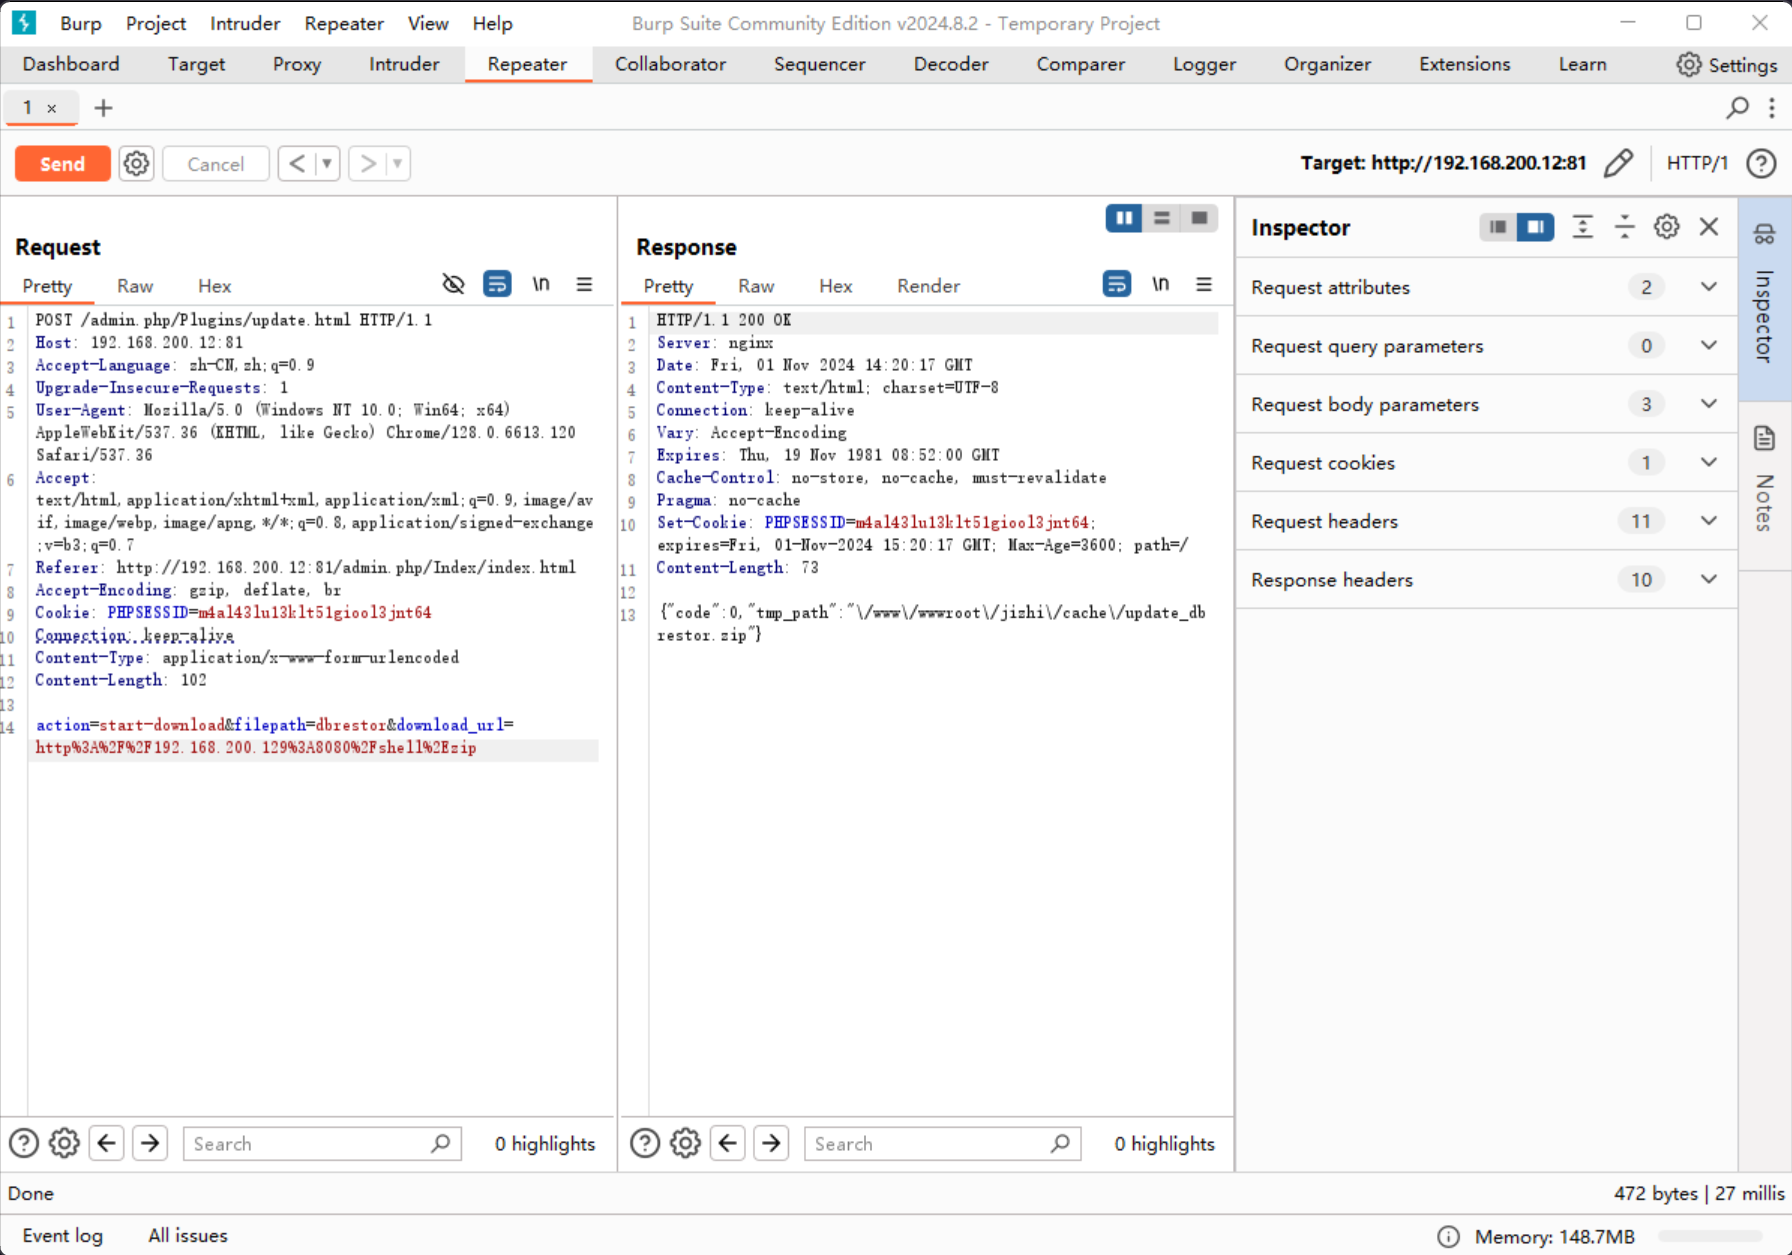The height and width of the screenshot is (1255, 1792).
Task: Open Event log
Action: coord(62,1235)
